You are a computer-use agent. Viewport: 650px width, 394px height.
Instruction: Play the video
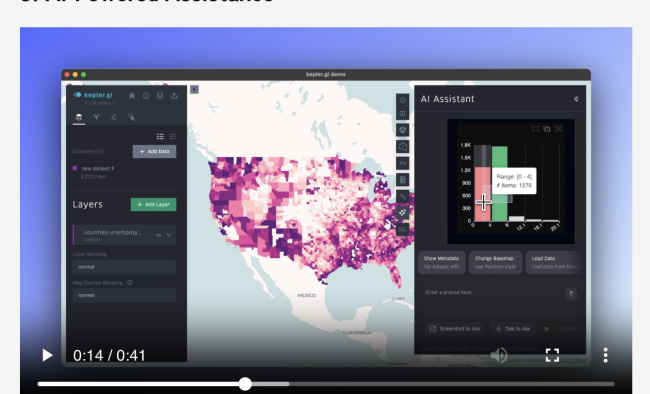pyautogui.click(x=47, y=355)
